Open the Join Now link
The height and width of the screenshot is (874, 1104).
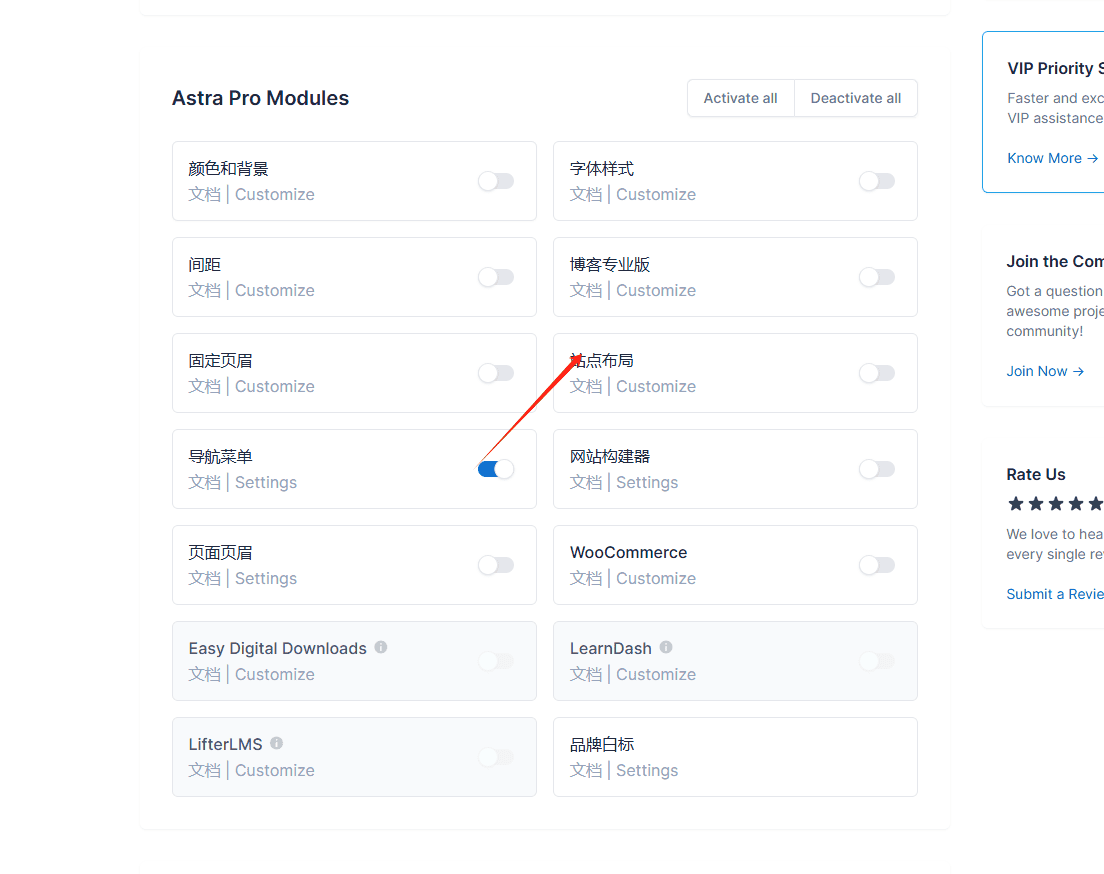click(x=1045, y=371)
